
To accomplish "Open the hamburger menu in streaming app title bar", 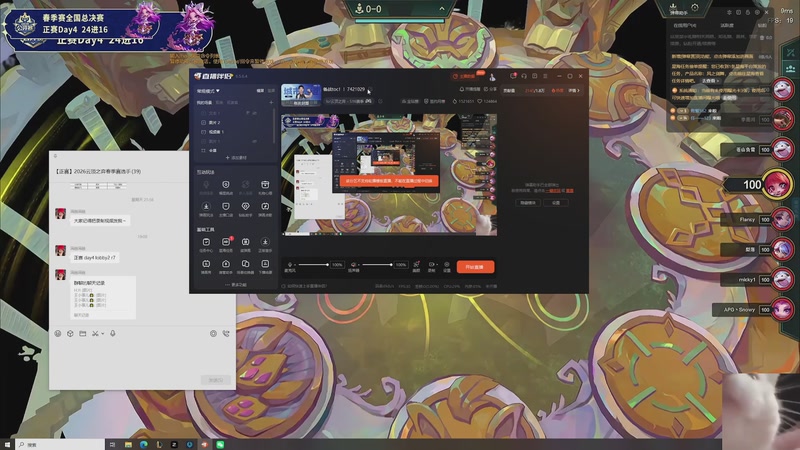I will [545, 76].
